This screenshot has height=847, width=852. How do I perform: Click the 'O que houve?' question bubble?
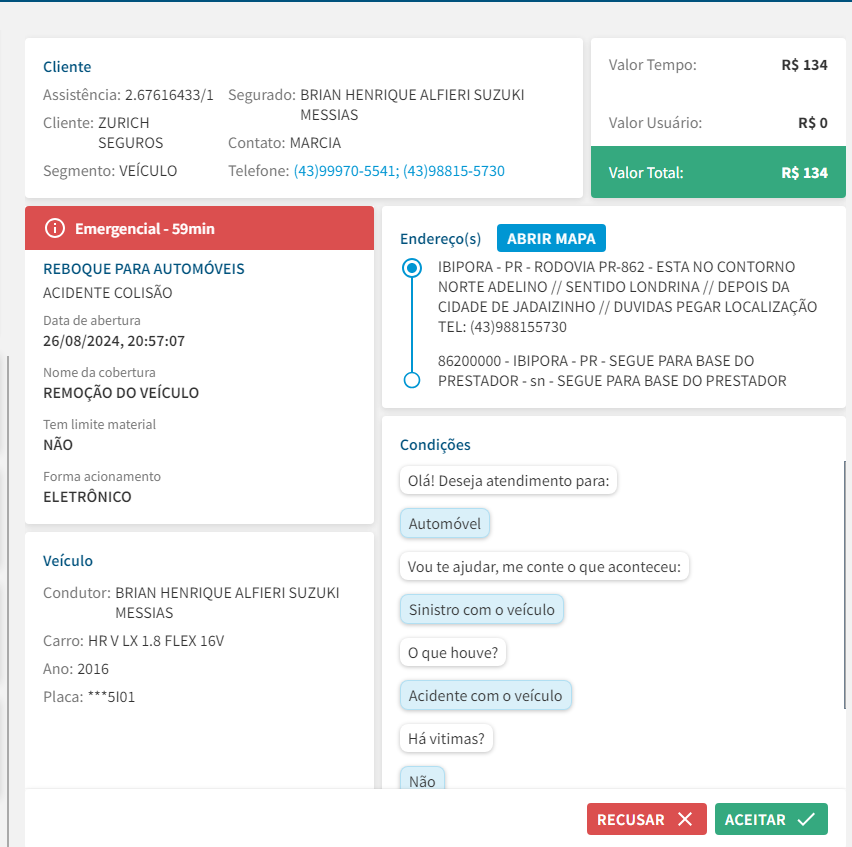(x=453, y=653)
